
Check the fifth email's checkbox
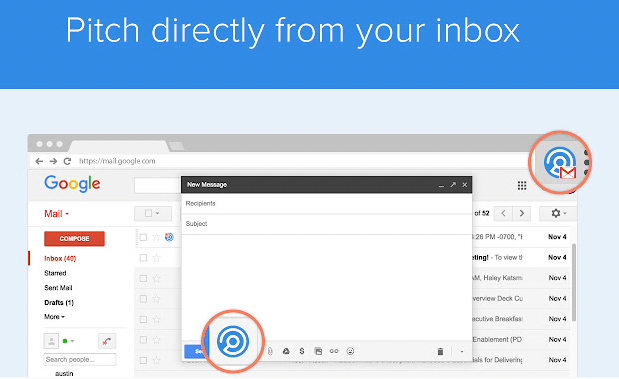point(143,319)
